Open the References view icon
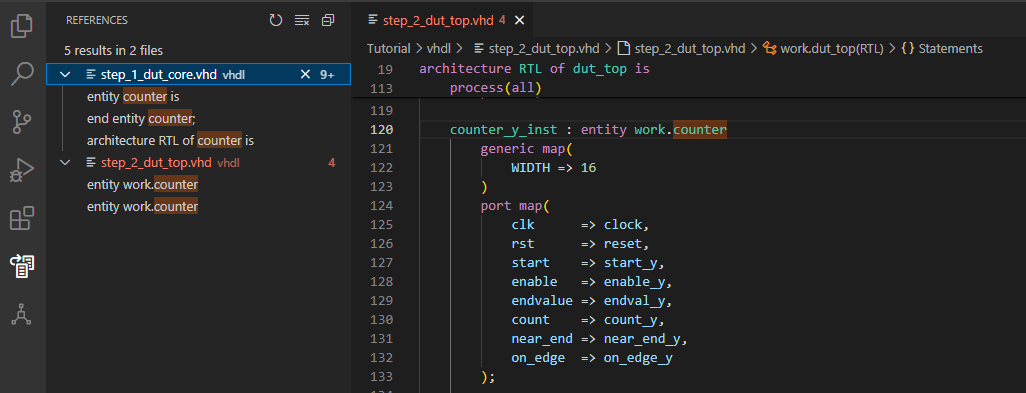Screen dimensions: 1026x393 coord(22,266)
